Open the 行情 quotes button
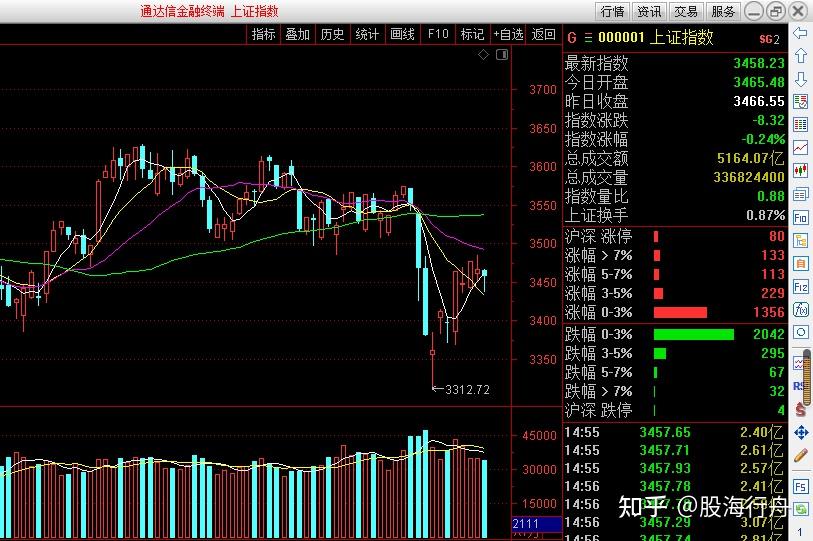The height and width of the screenshot is (541, 813). tap(612, 11)
